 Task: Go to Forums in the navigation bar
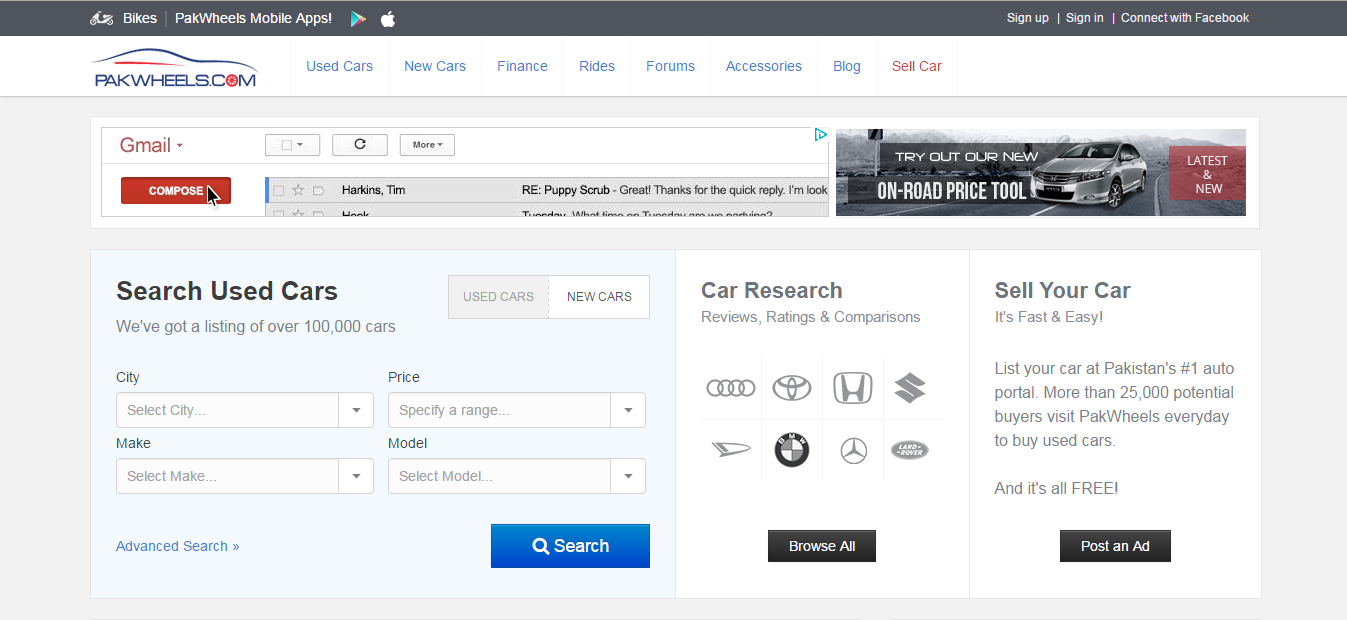670,66
